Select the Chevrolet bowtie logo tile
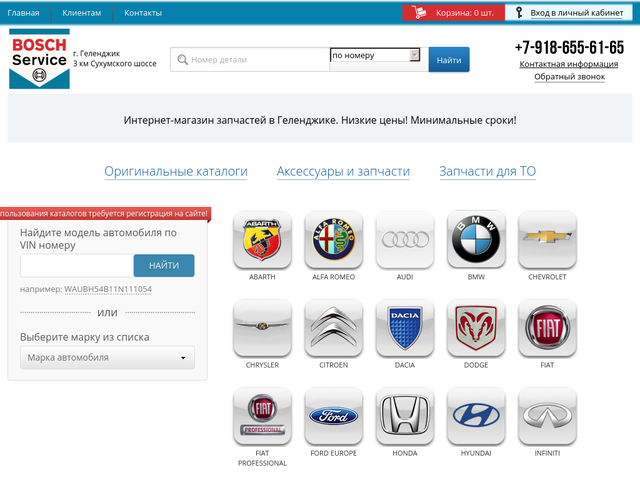The height and width of the screenshot is (480, 640). click(547, 239)
